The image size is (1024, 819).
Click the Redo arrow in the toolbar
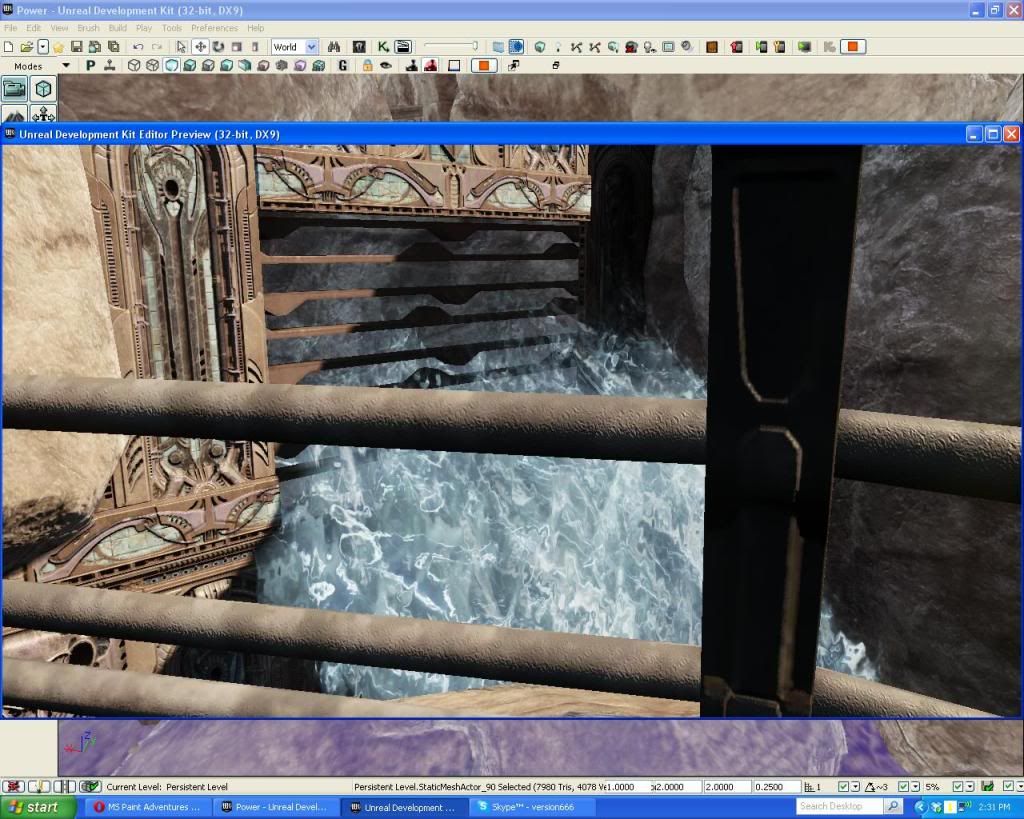click(x=157, y=47)
